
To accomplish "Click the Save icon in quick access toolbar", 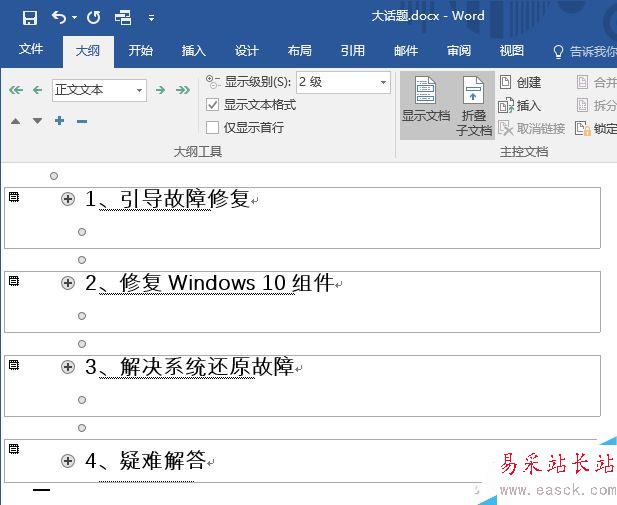I will pos(30,18).
